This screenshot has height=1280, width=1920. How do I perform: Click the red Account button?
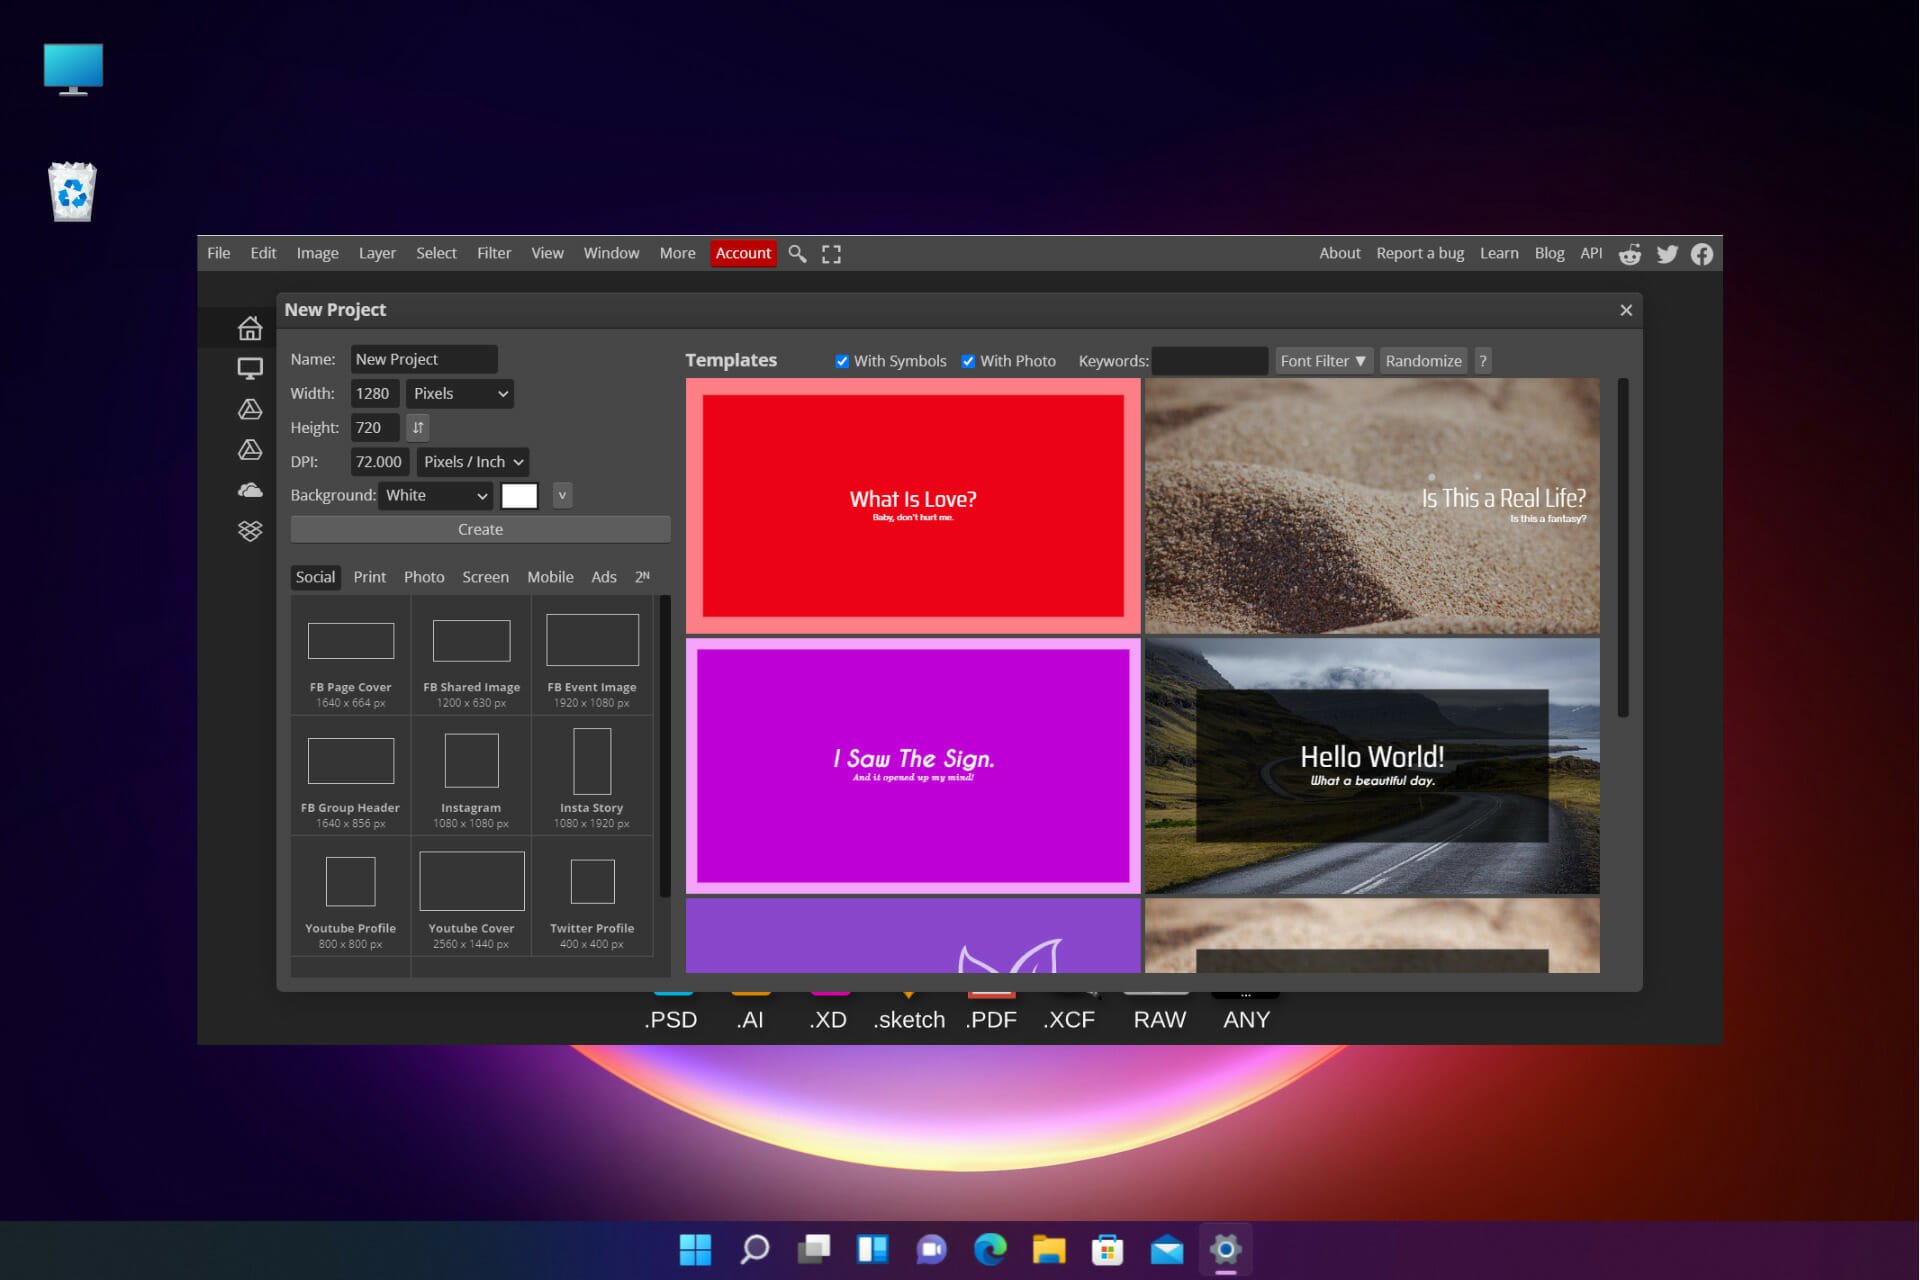(743, 254)
